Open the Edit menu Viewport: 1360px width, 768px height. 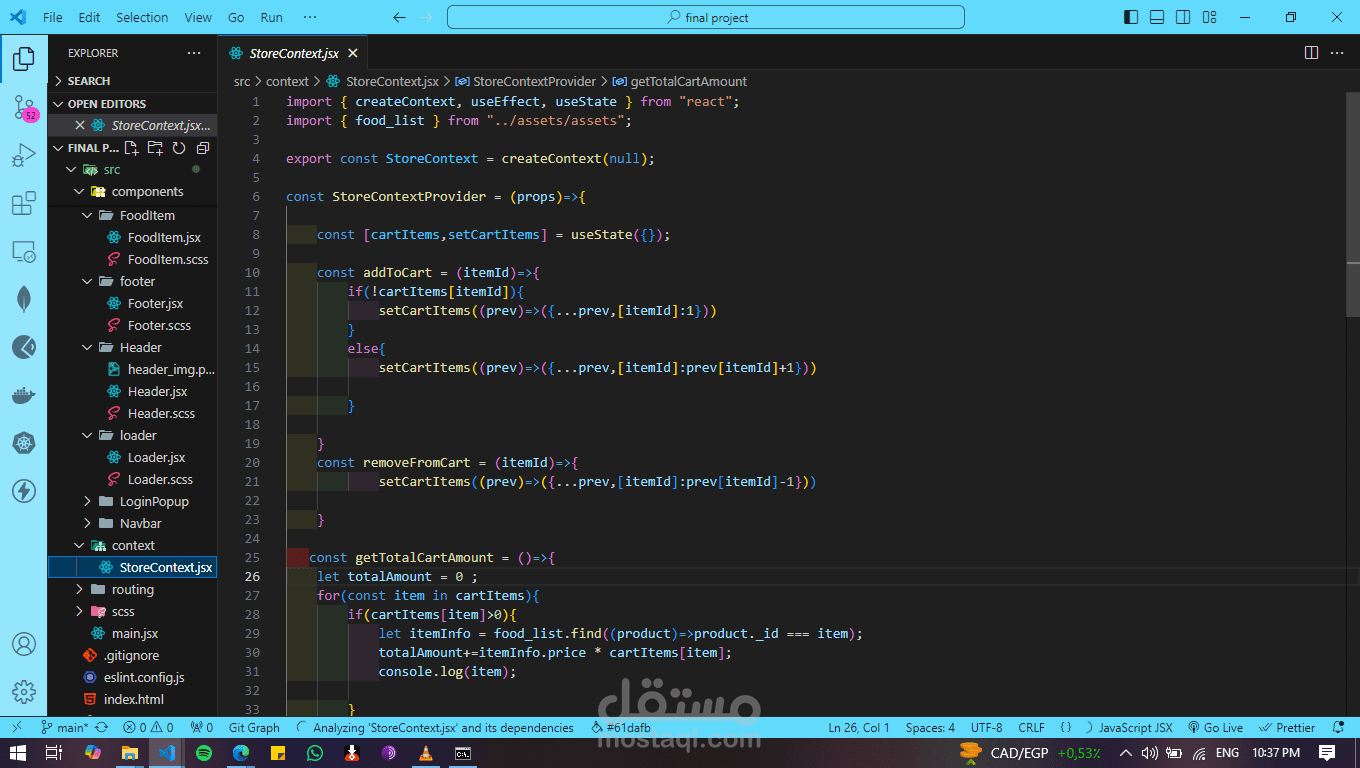point(89,18)
